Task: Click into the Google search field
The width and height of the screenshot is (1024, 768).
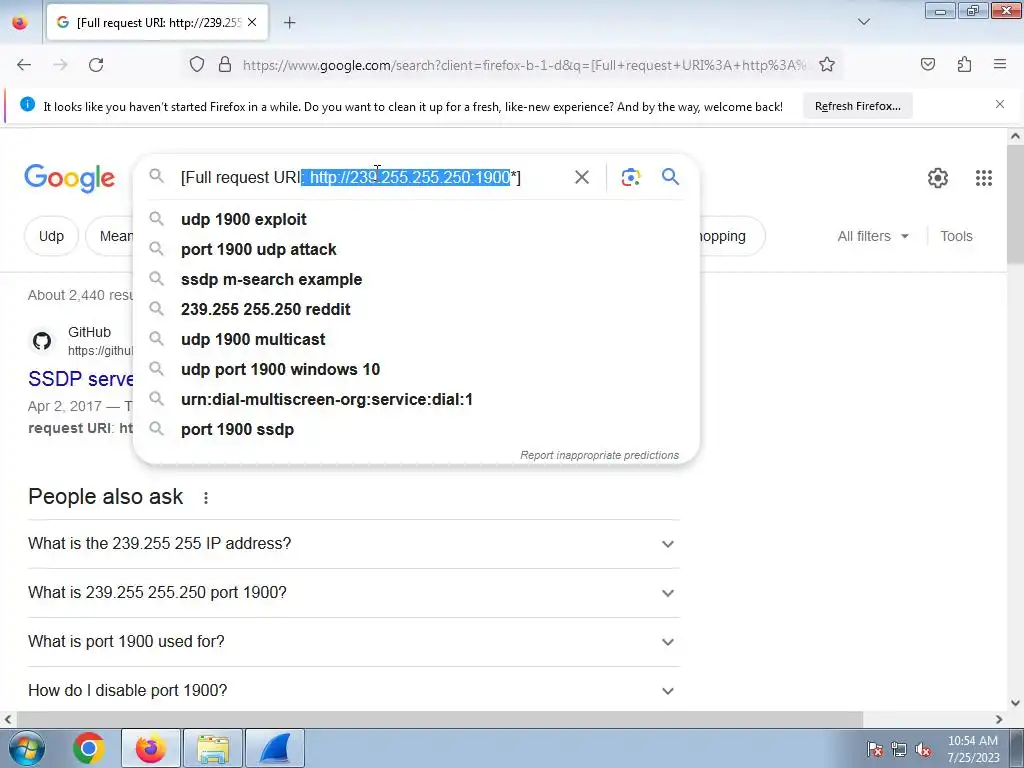Action: [372, 178]
